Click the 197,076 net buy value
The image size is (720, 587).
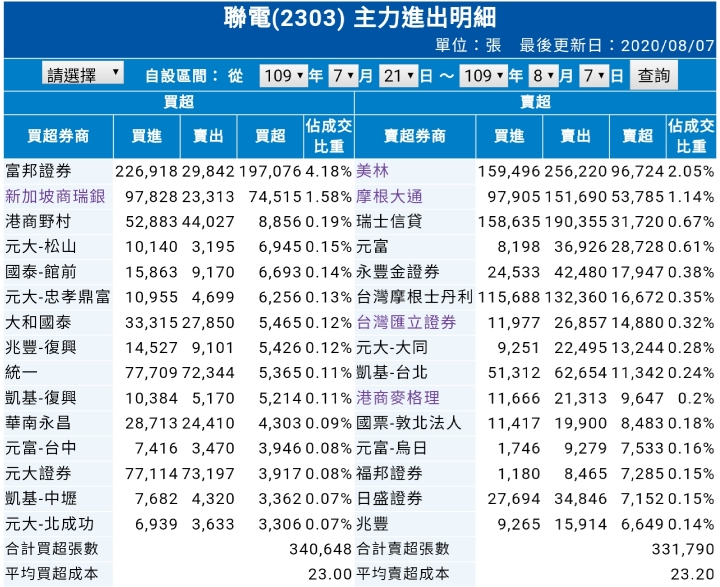[270, 171]
